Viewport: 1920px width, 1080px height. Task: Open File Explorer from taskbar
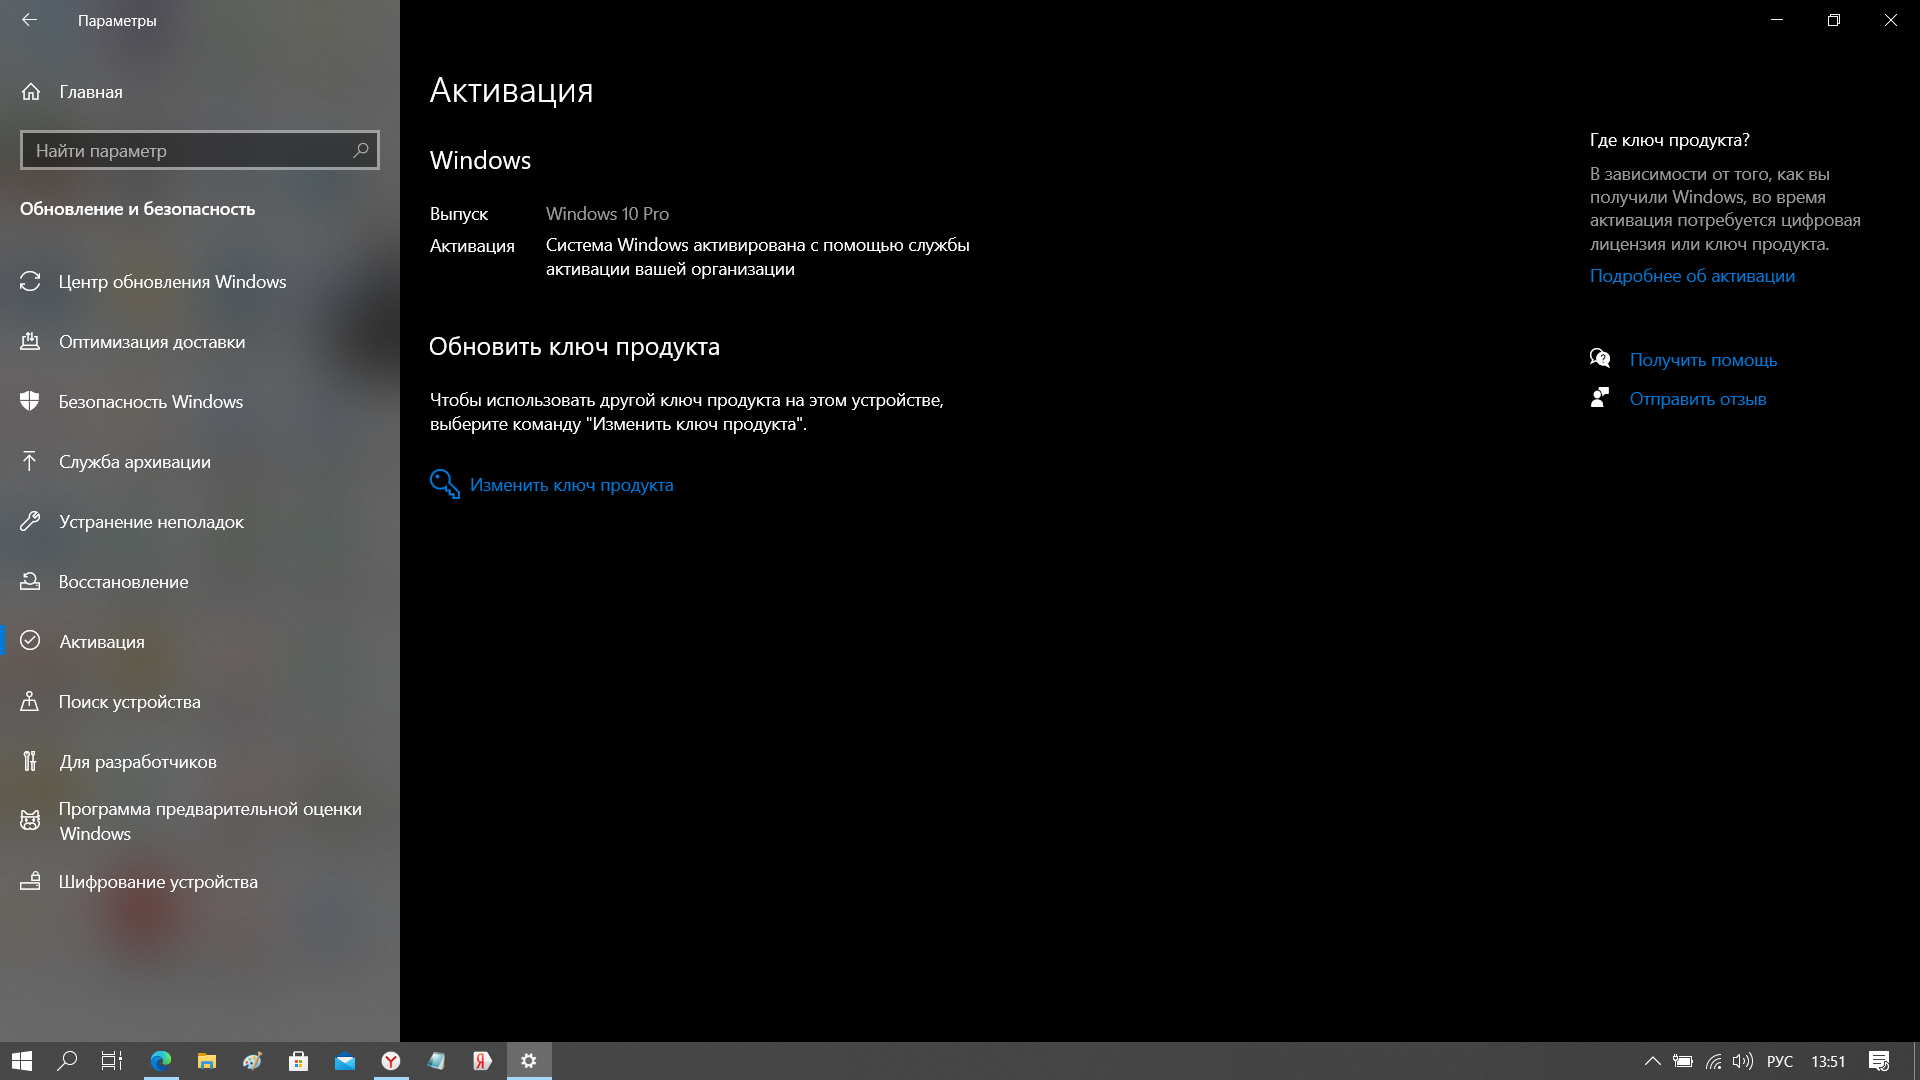click(206, 1061)
